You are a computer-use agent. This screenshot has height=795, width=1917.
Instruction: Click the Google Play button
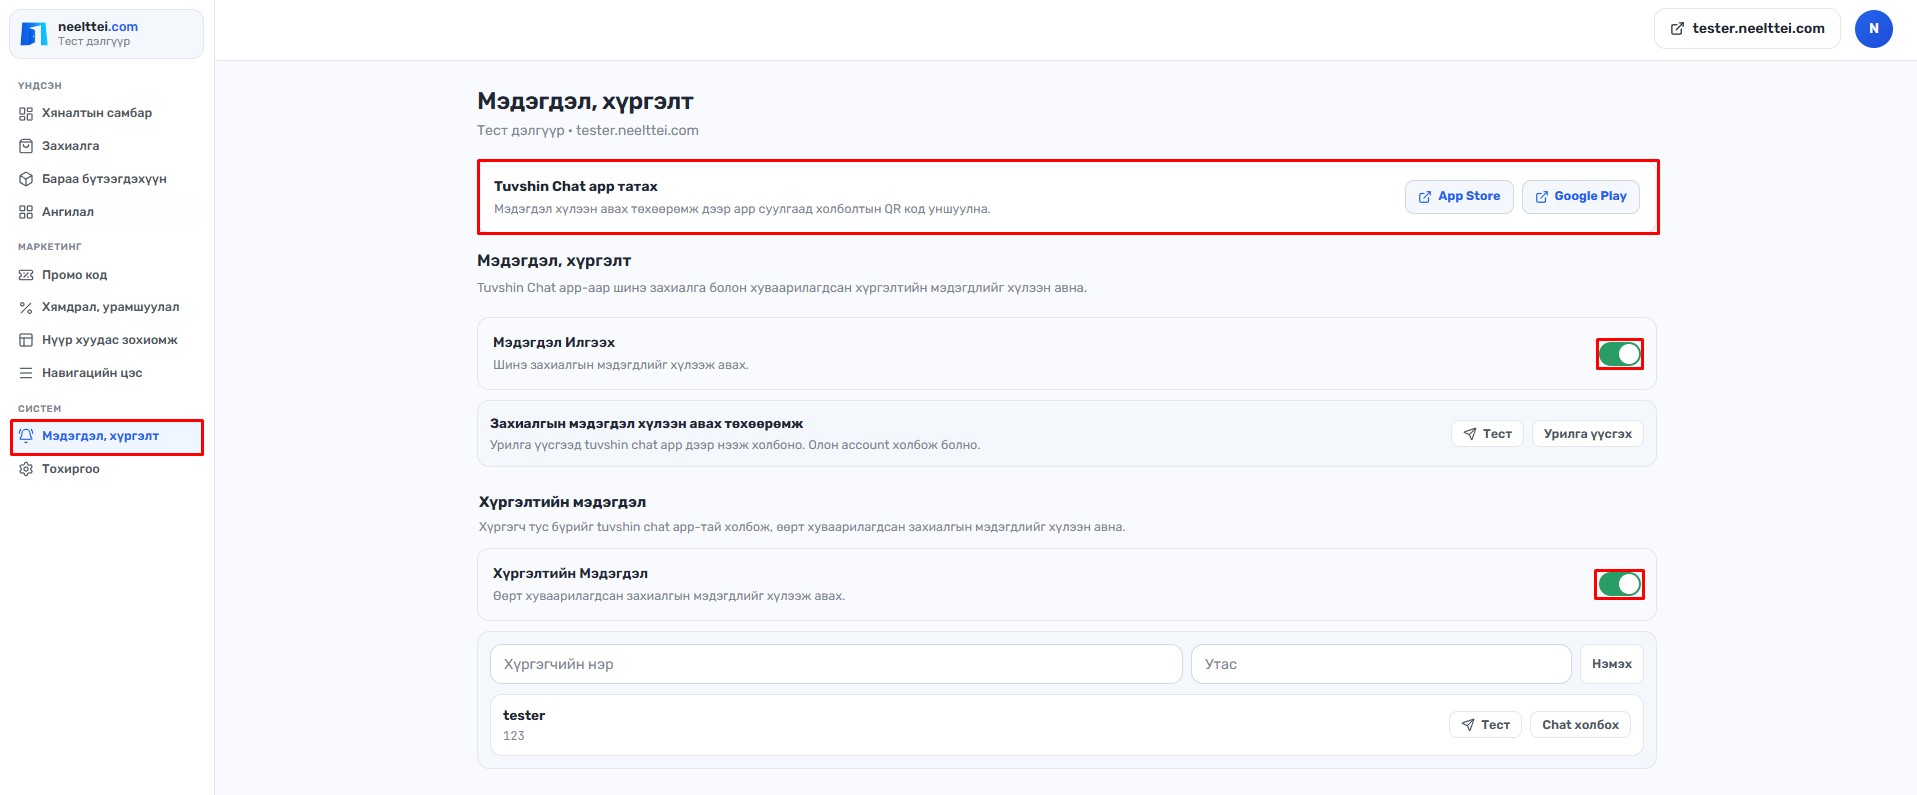[1580, 197]
